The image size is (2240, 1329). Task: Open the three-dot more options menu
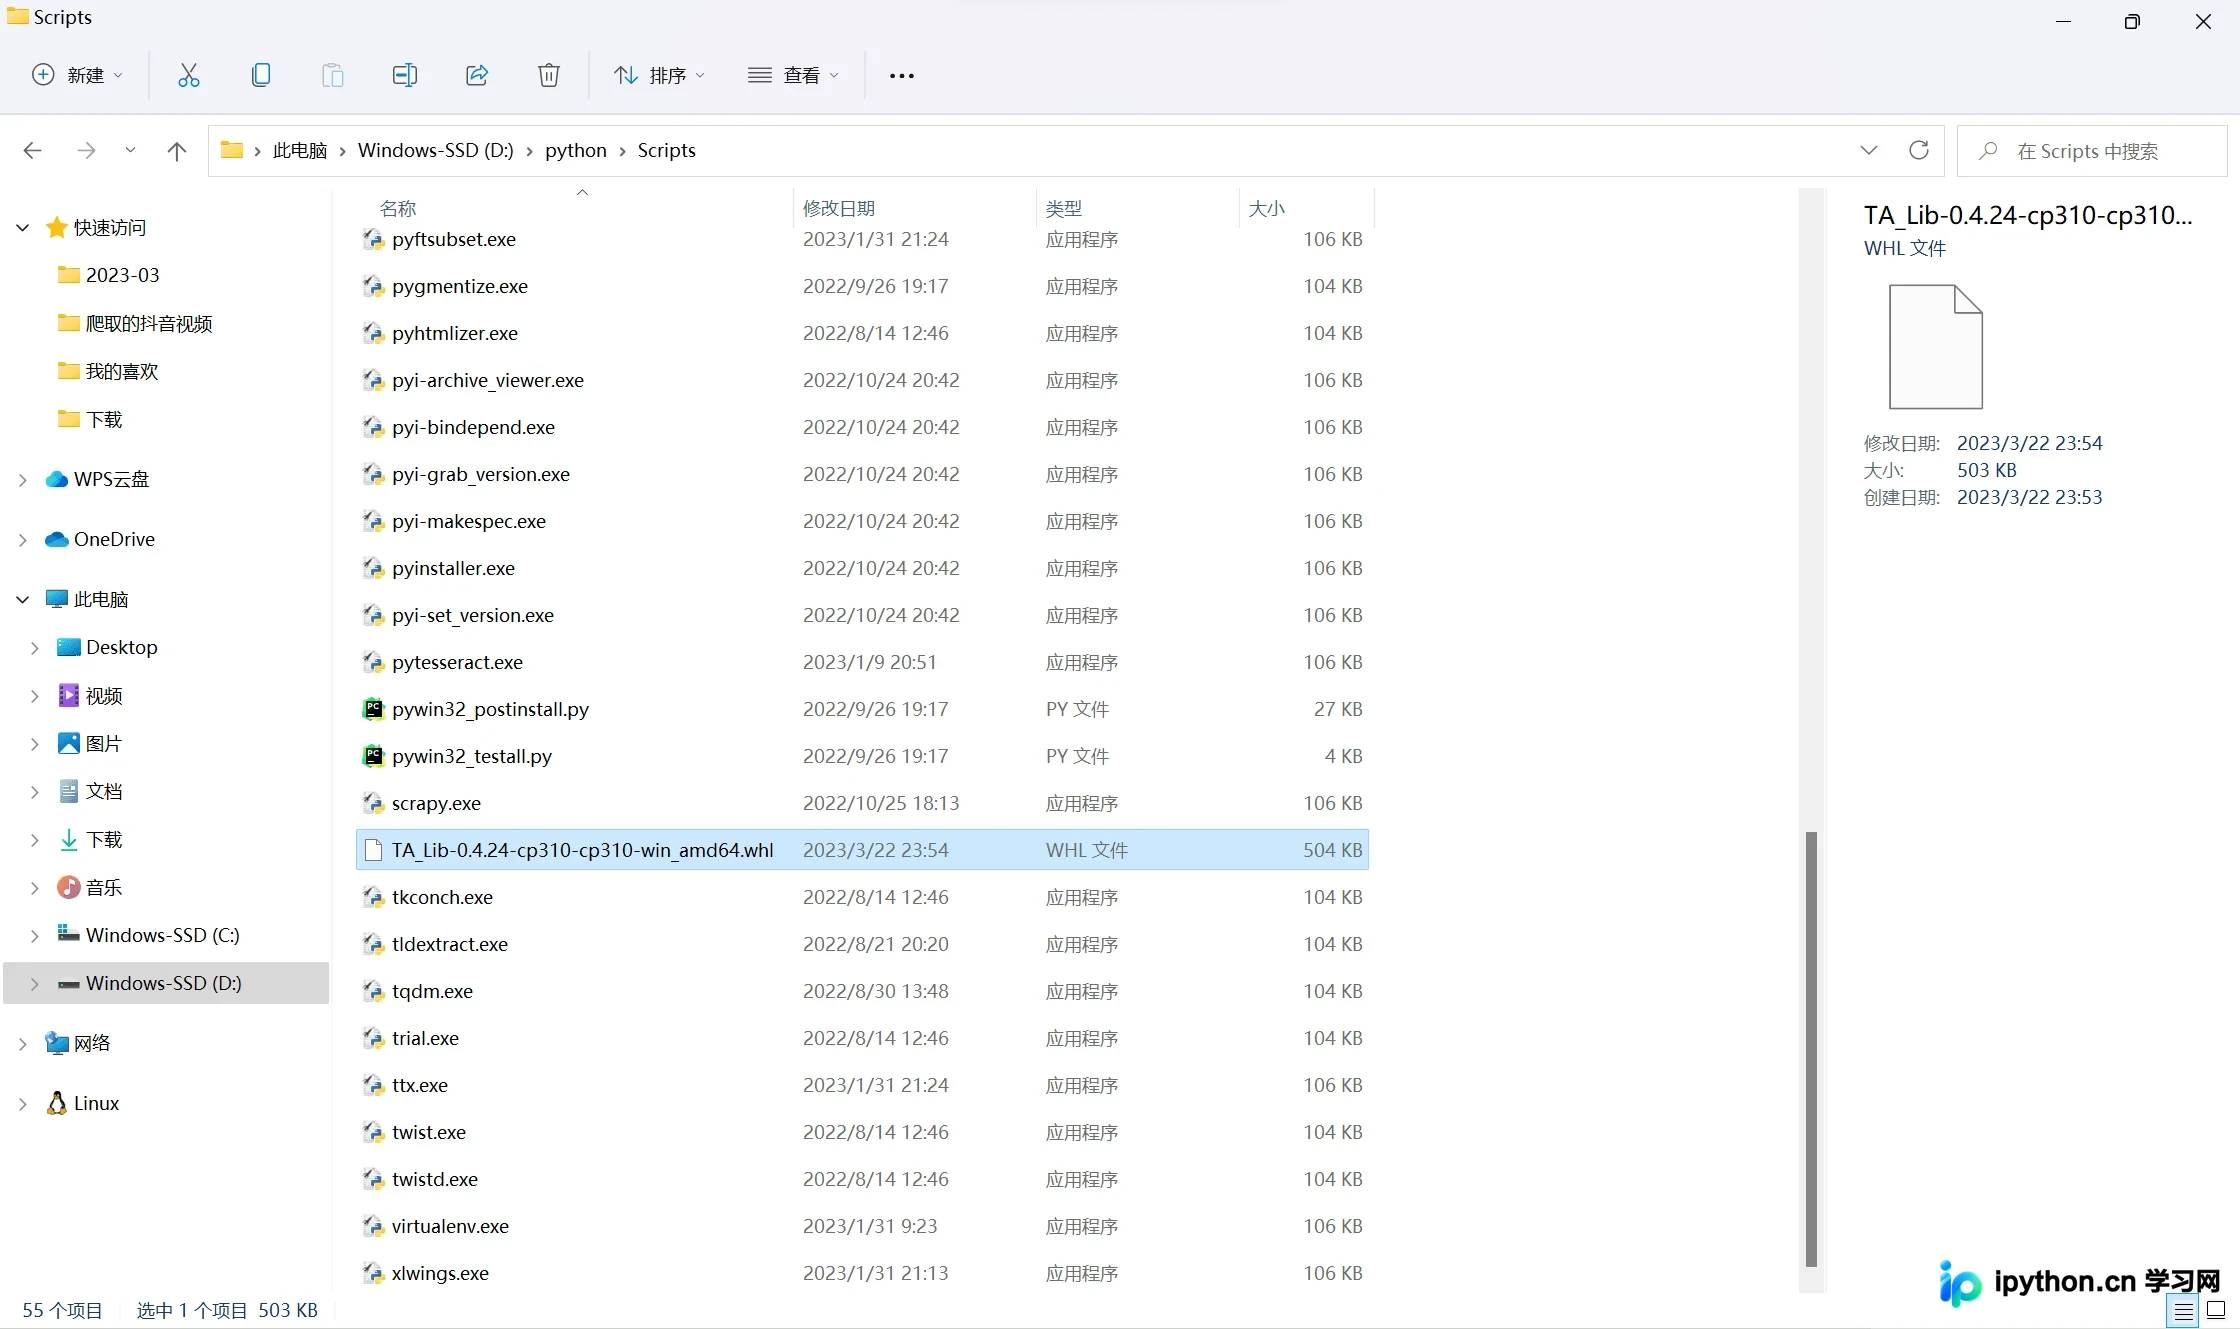[x=902, y=76]
